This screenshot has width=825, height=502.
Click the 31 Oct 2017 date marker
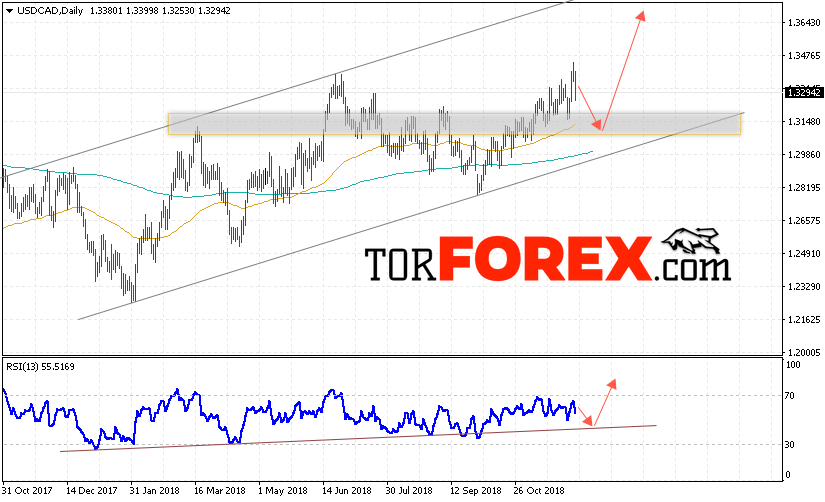click(27, 490)
